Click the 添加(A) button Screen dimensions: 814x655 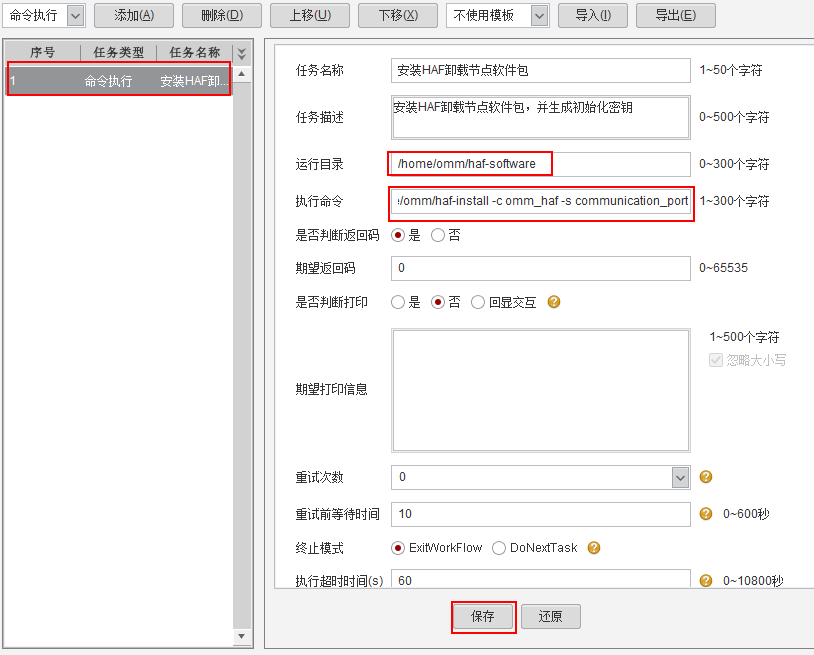pos(134,16)
